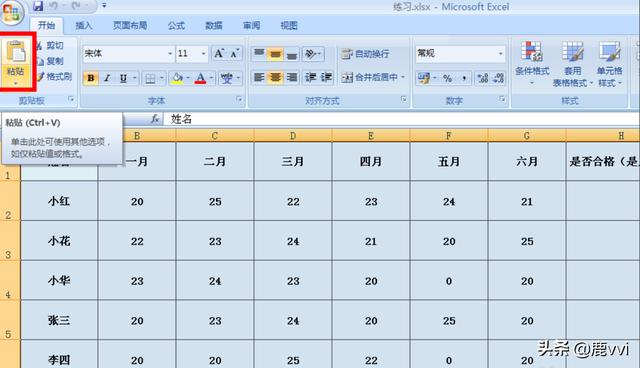Click the Undo icon in quick access

click(53, 6)
